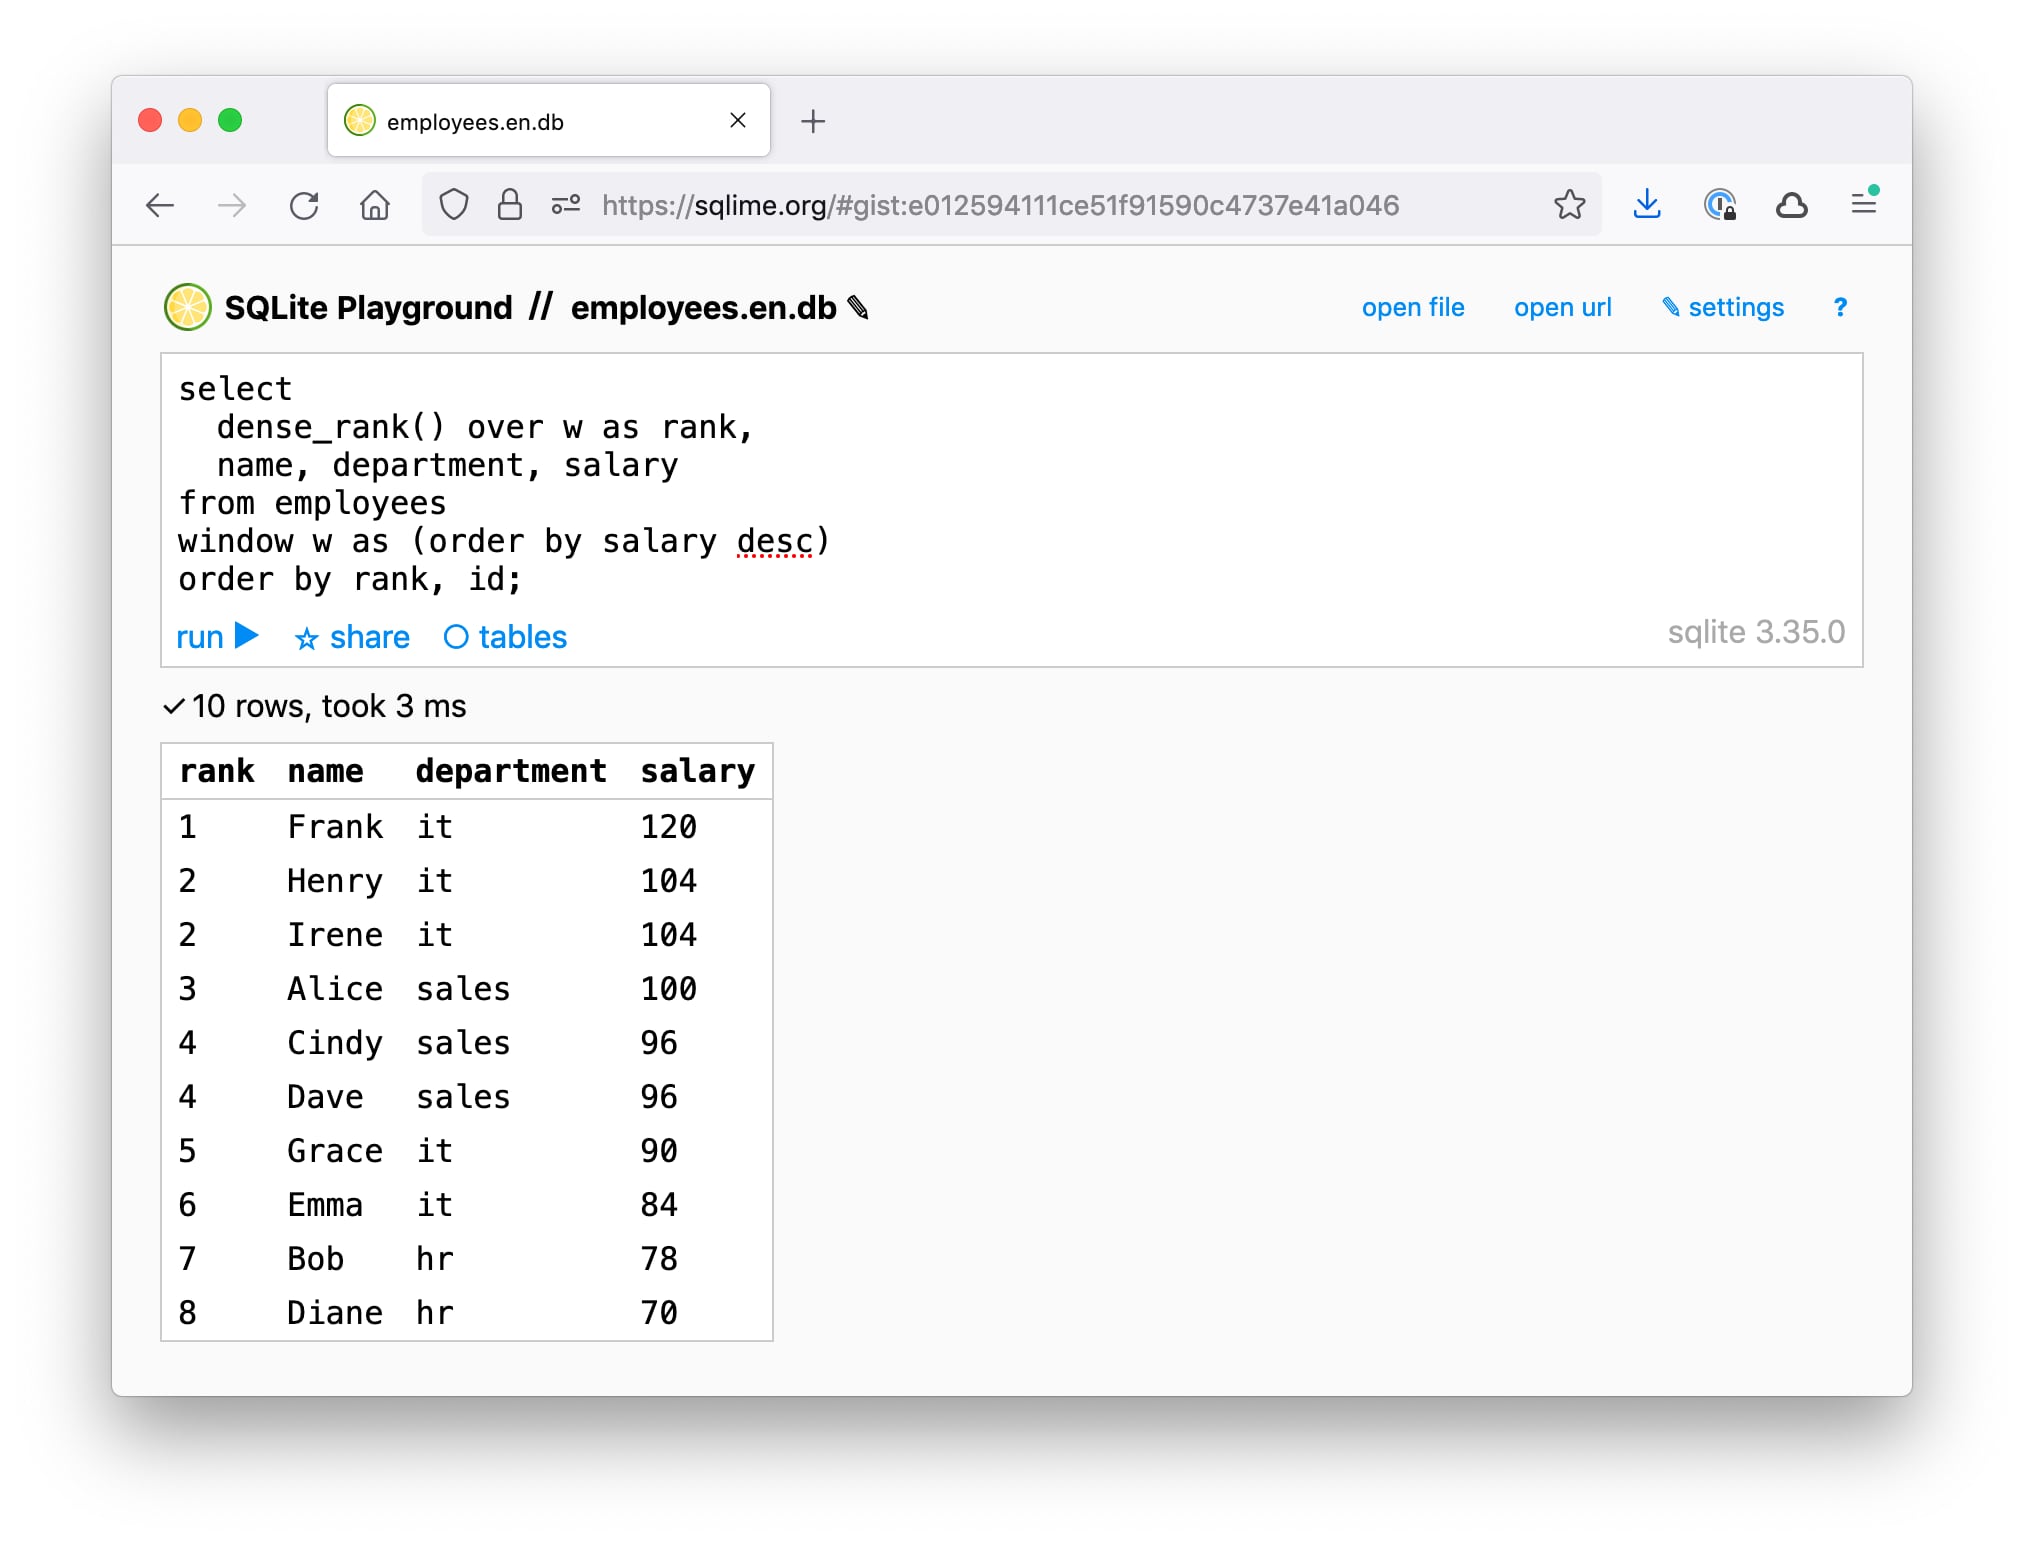Click inside the SQL query editor
The width and height of the screenshot is (2024, 1544).
click(1000, 480)
